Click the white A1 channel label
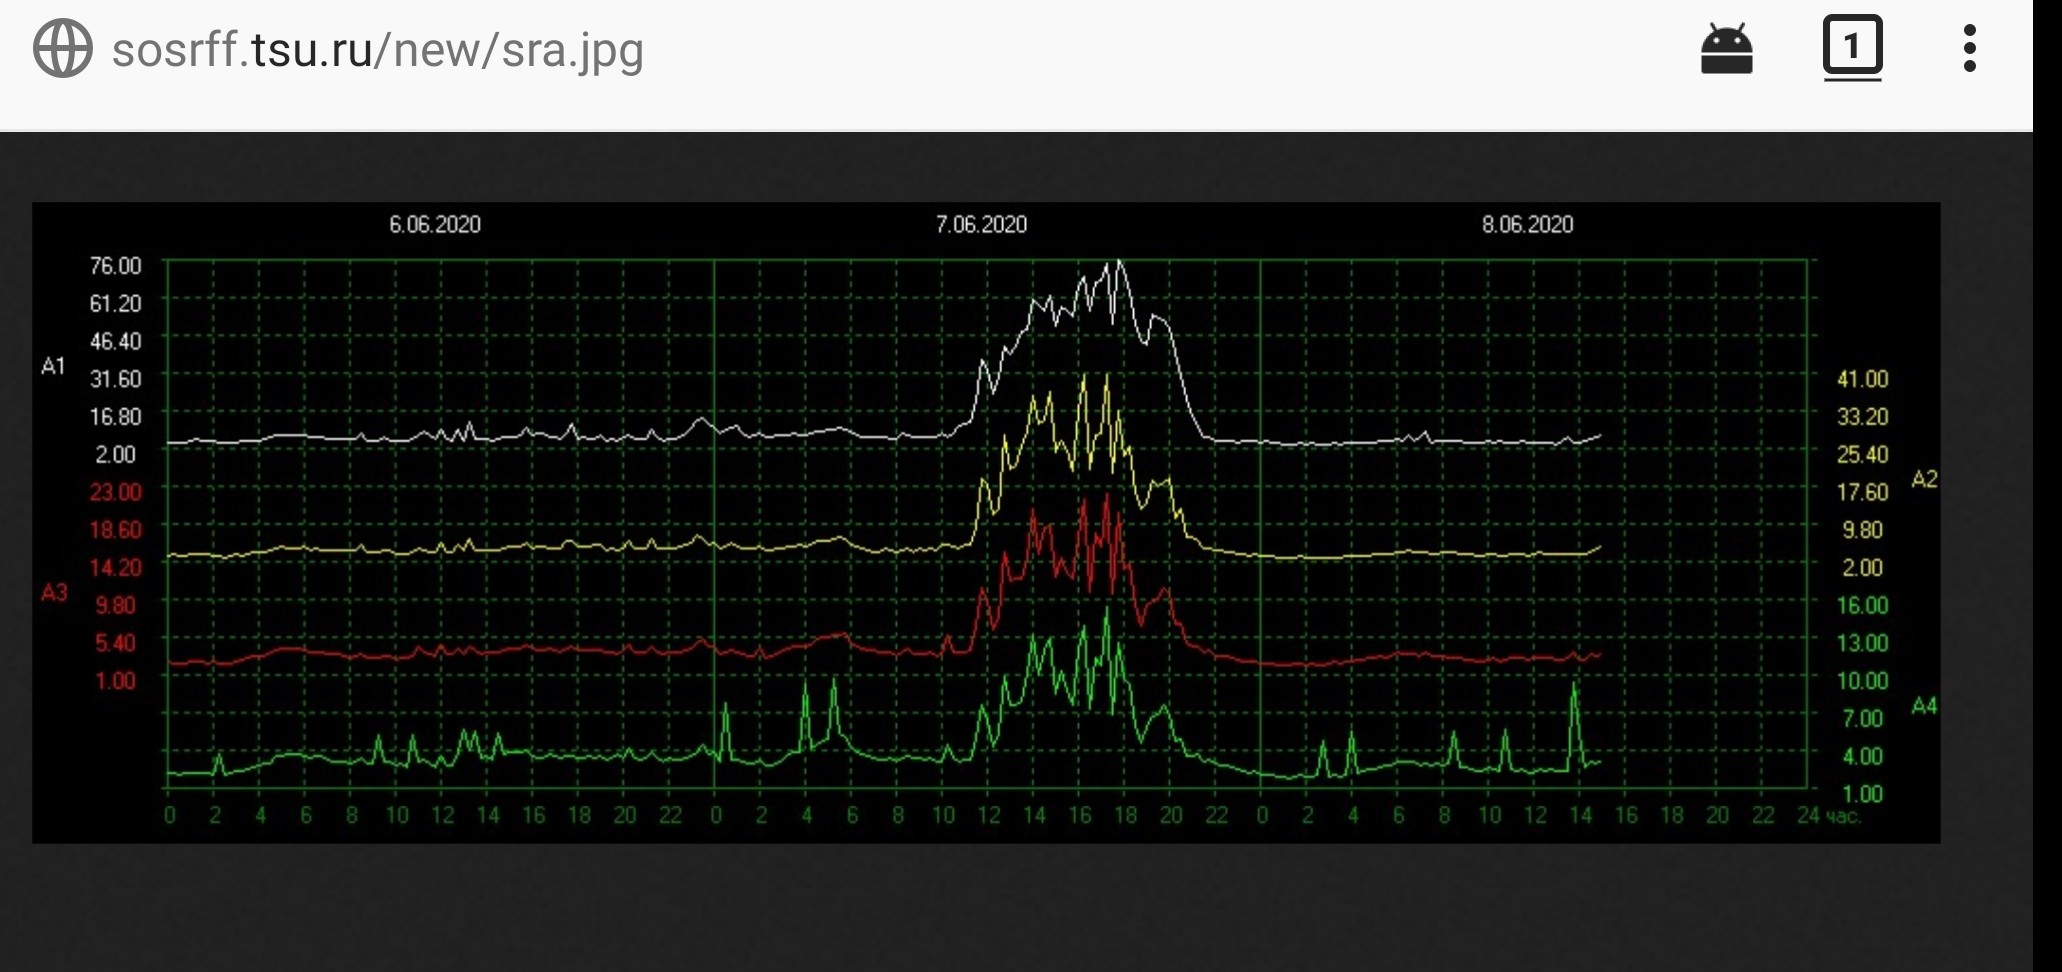Screen dimensions: 2062x972 coord(53,367)
